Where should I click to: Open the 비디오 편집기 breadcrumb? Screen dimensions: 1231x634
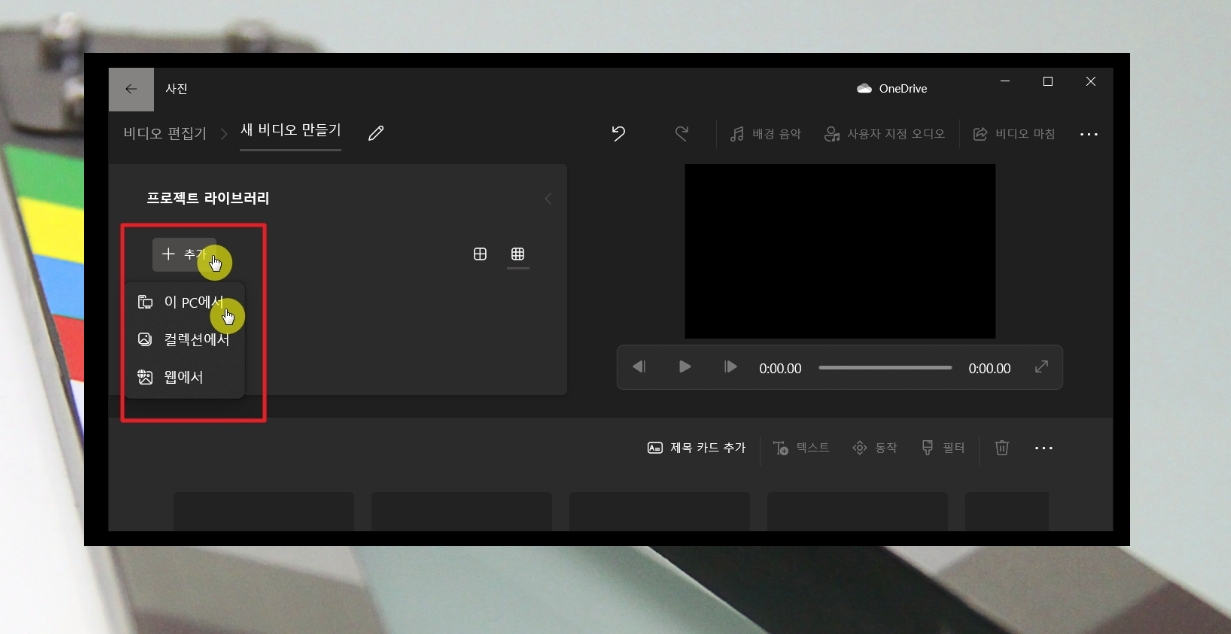click(x=164, y=133)
